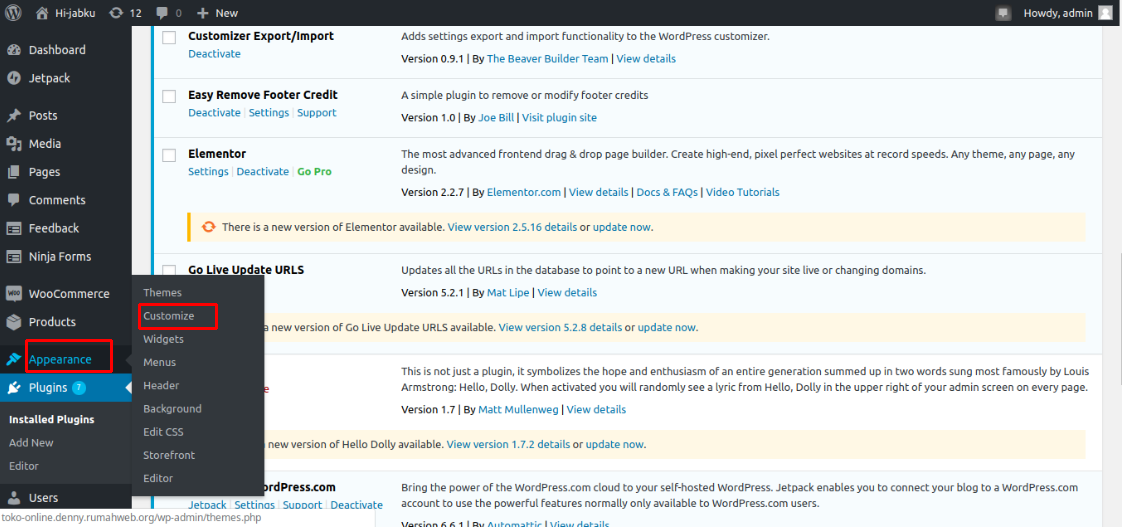Click update now for Hello Dolly
The width and height of the screenshot is (1122, 527).
(x=615, y=444)
